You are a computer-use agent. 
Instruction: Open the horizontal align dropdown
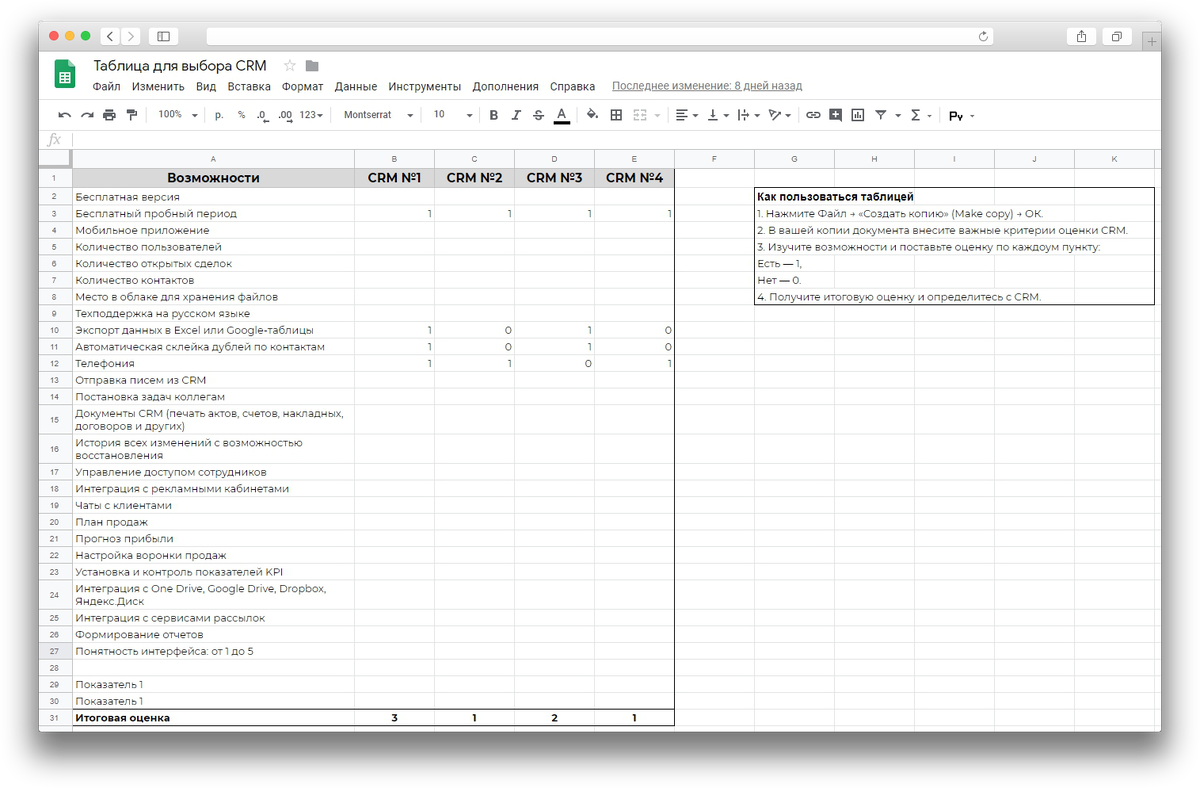(x=686, y=115)
